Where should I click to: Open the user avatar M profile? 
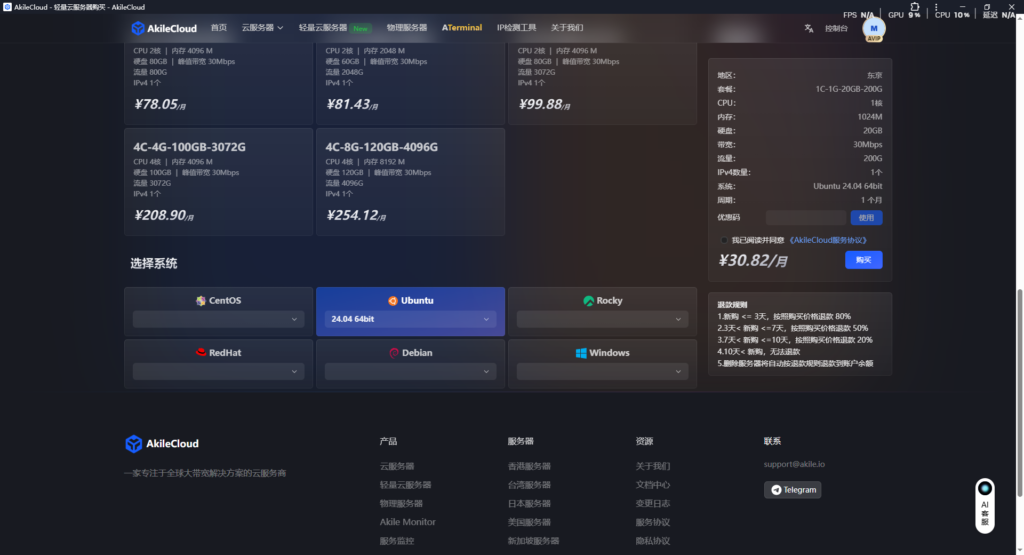[x=874, y=29]
